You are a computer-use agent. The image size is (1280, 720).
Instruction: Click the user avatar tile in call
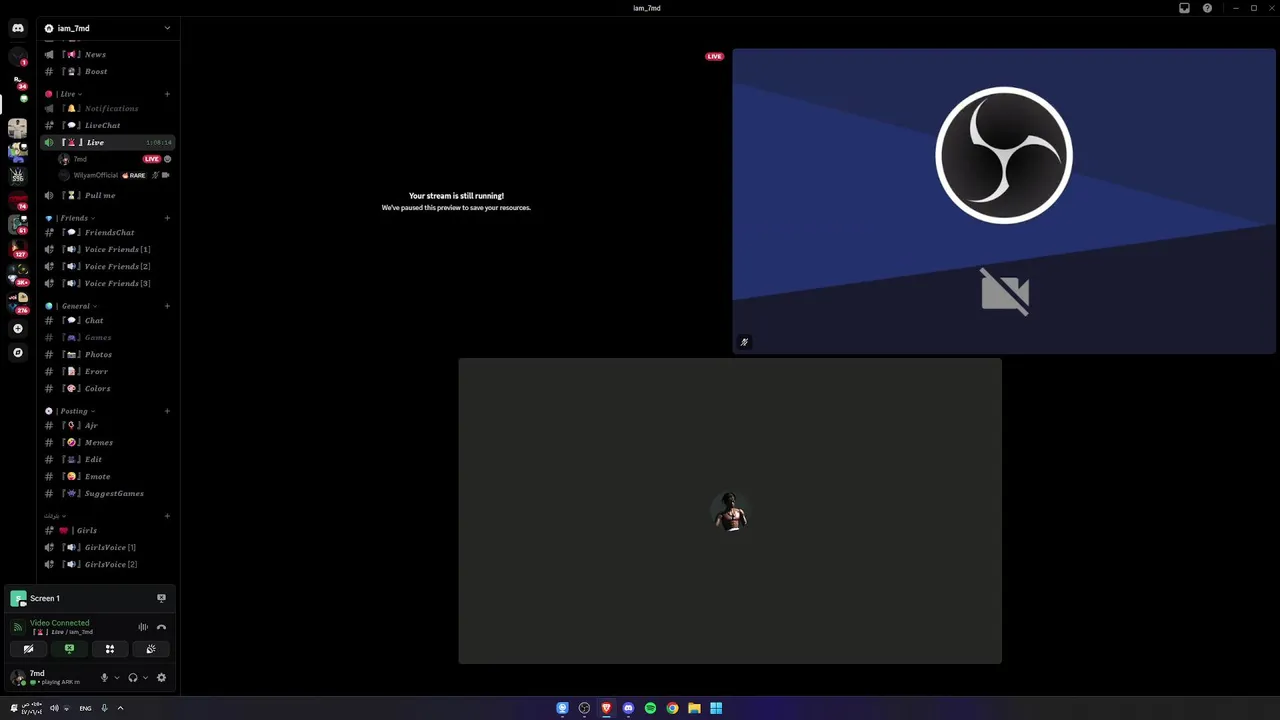click(x=730, y=511)
